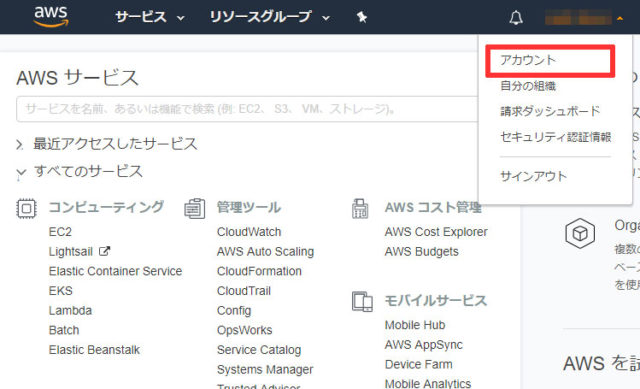
Task: Open the notification bell icon
Action: tap(516, 18)
